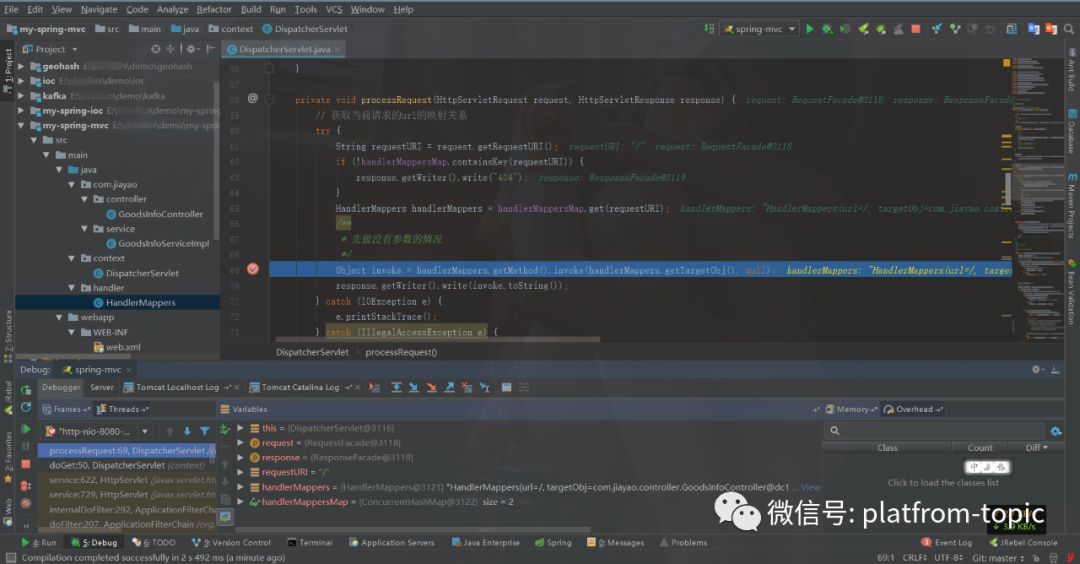Click the Rerun spring-mvc debug icon
Image resolution: width=1080 pixels, height=564 pixels.
tap(26, 390)
